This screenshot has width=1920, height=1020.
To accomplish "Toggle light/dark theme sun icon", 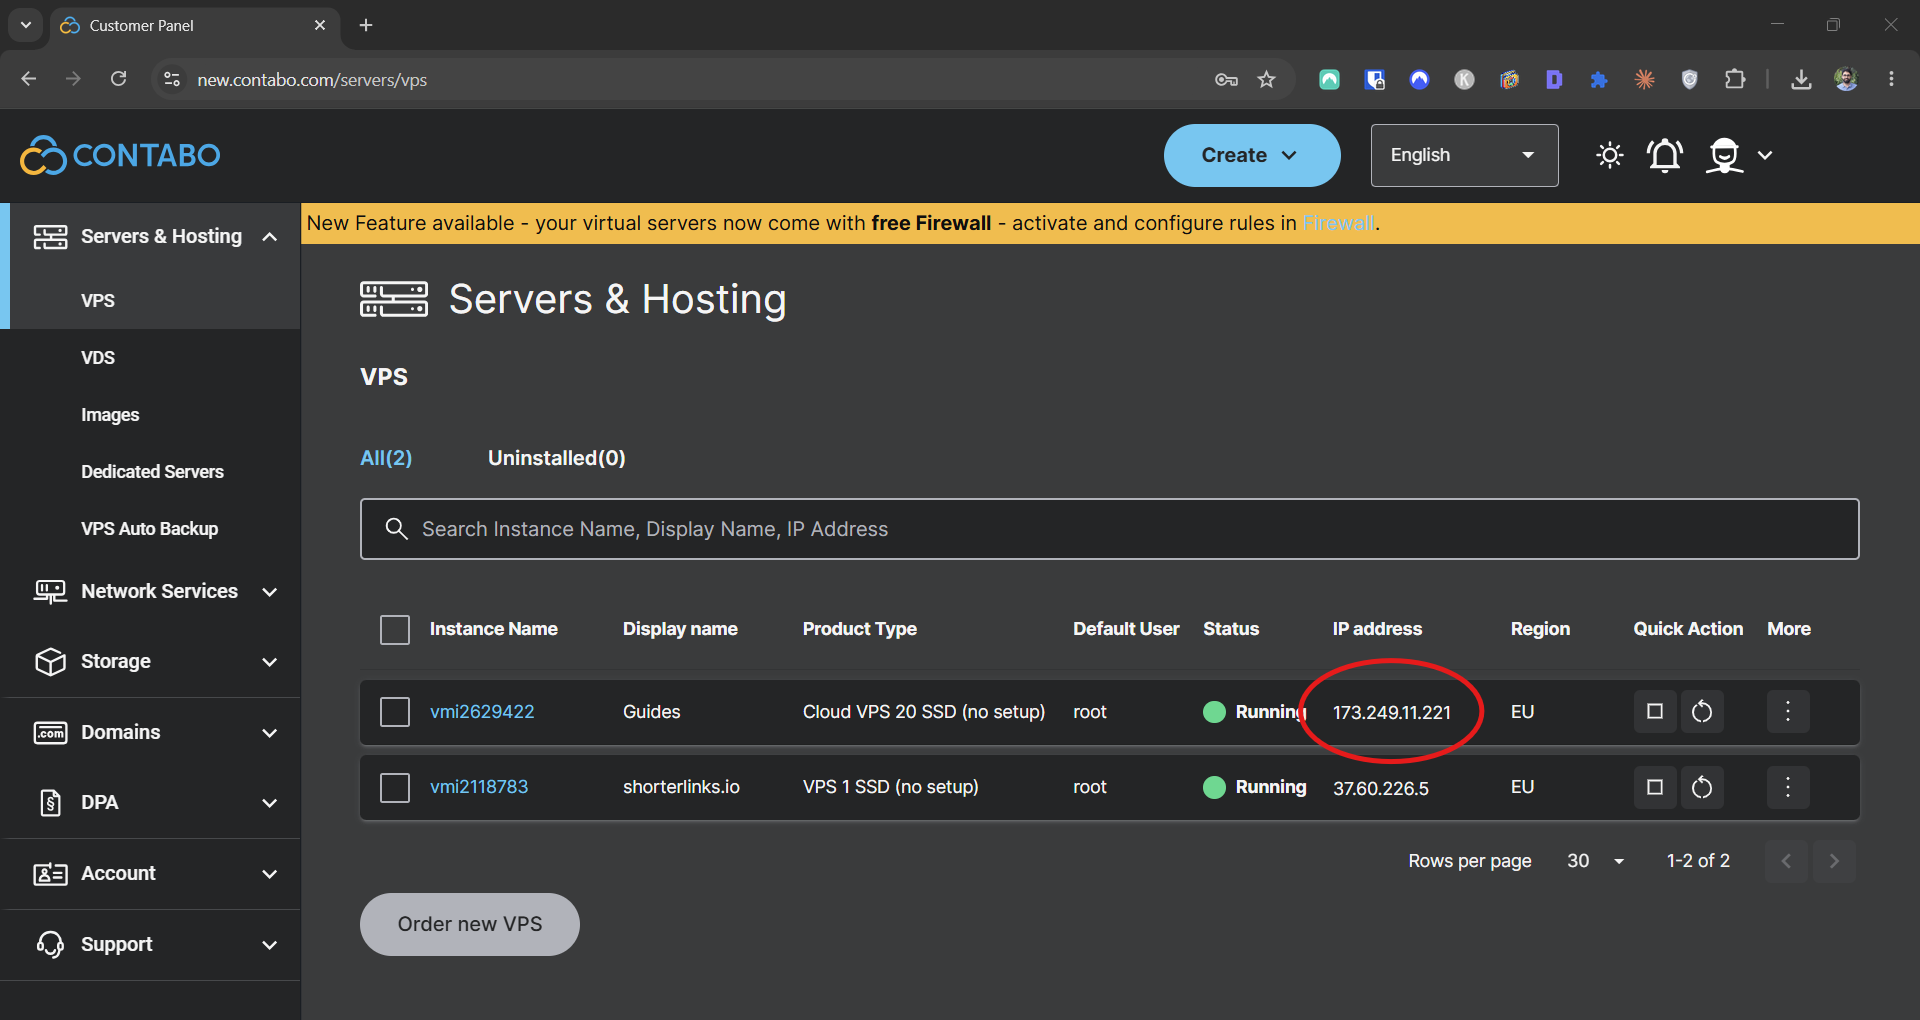I will click(1609, 155).
